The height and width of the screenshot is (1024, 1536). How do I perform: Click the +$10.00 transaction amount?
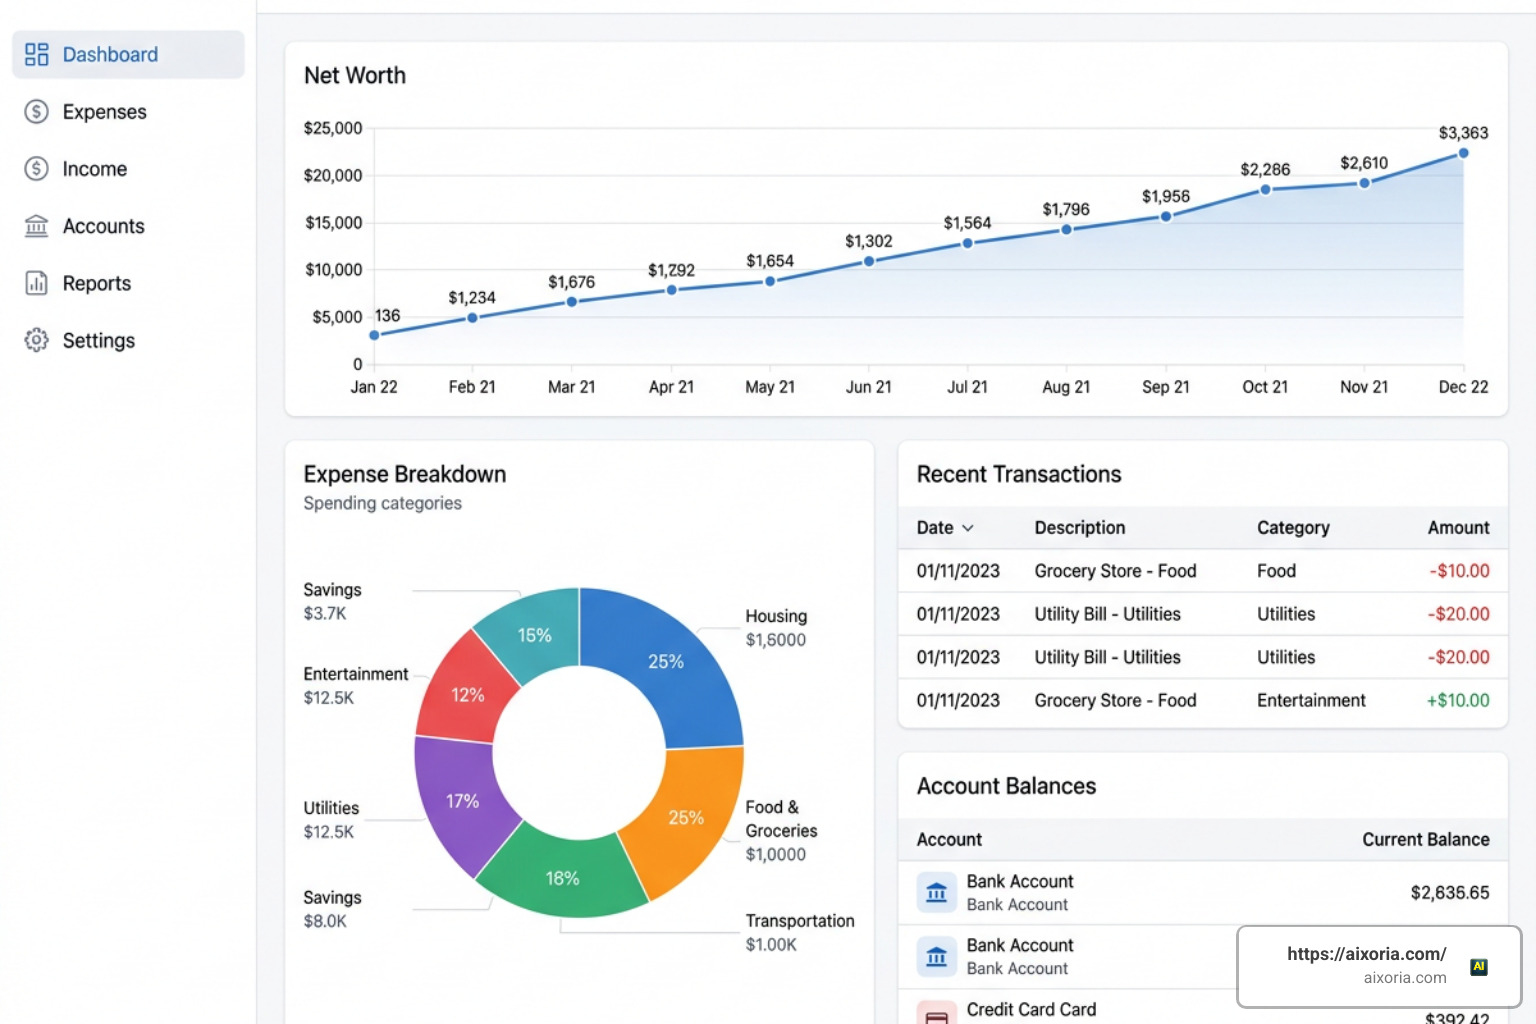[x=1458, y=700]
